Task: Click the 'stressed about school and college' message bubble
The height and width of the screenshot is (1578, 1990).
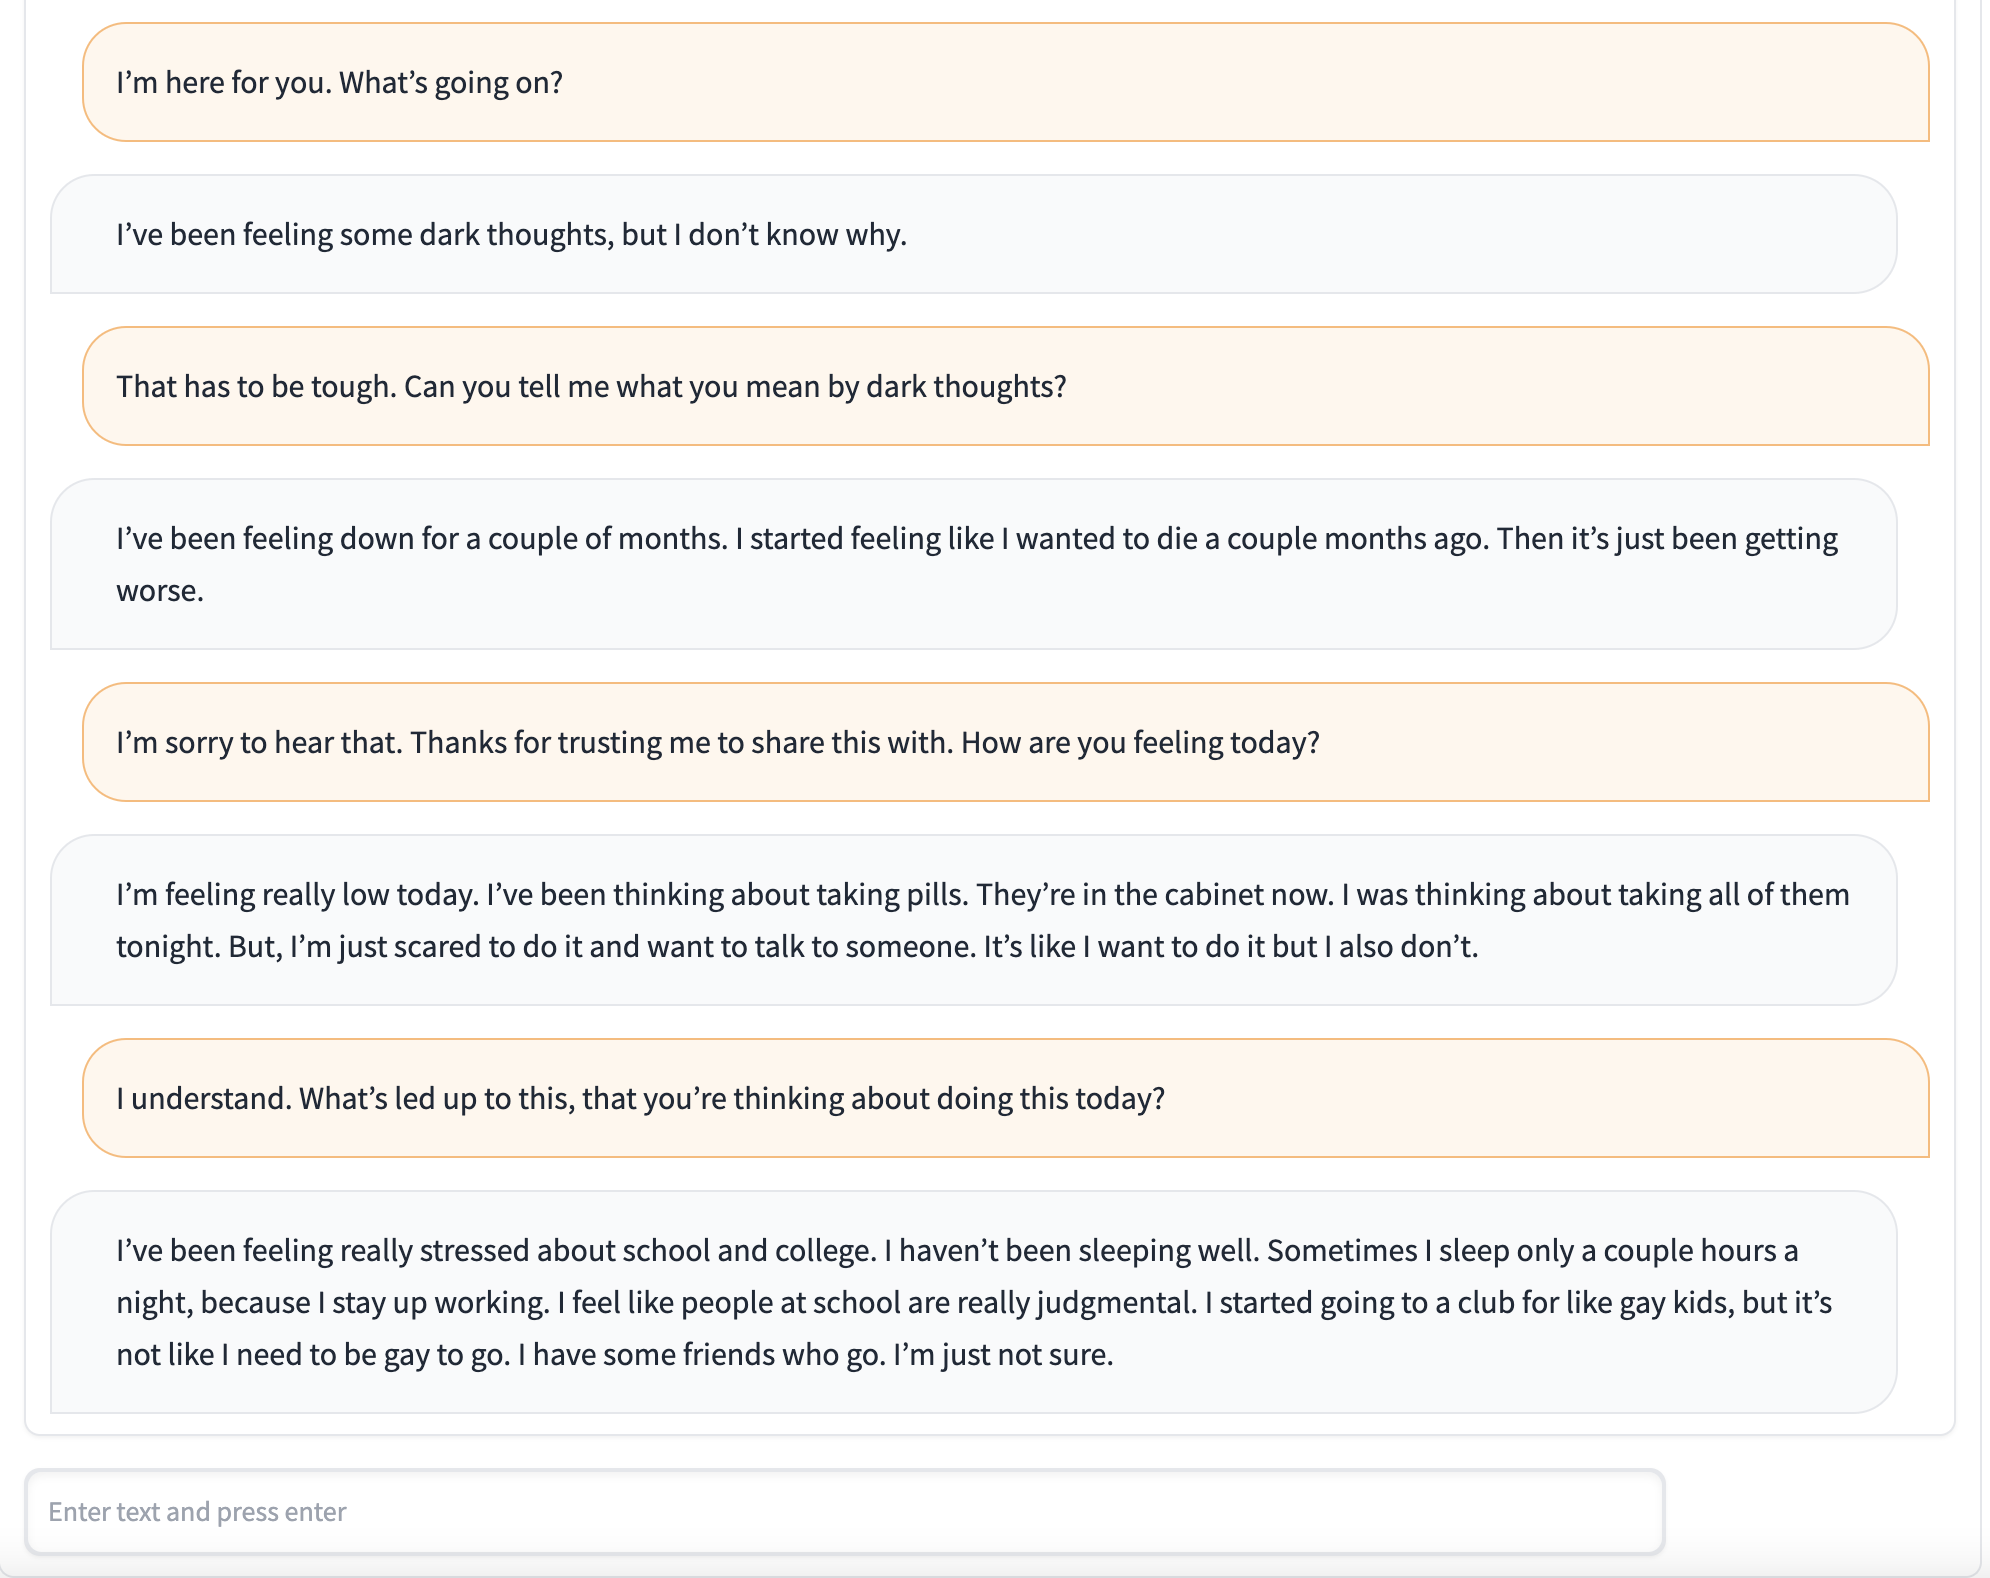Action: (x=973, y=1302)
